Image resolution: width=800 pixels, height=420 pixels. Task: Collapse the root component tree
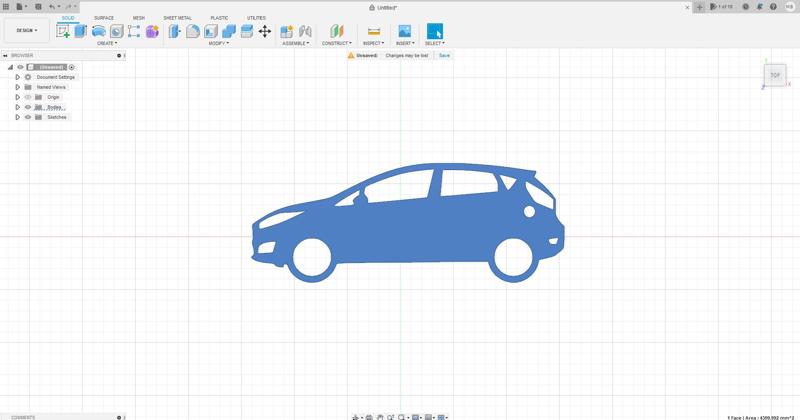coord(10,67)
